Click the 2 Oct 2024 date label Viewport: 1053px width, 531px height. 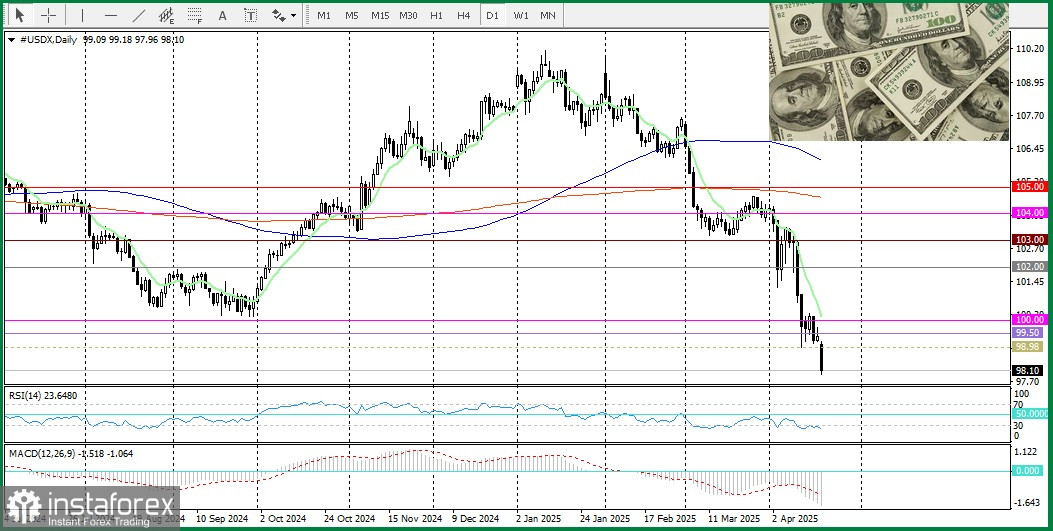284,519
